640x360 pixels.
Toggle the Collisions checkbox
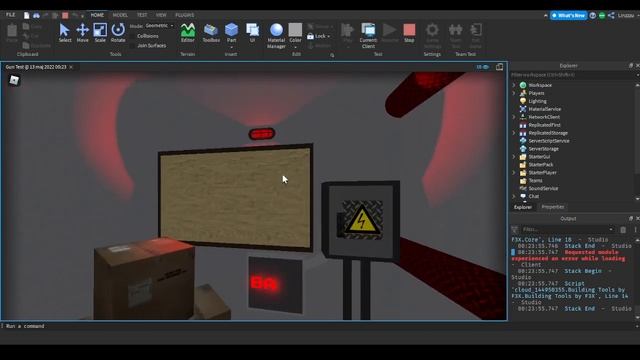(x=132, y=36)
